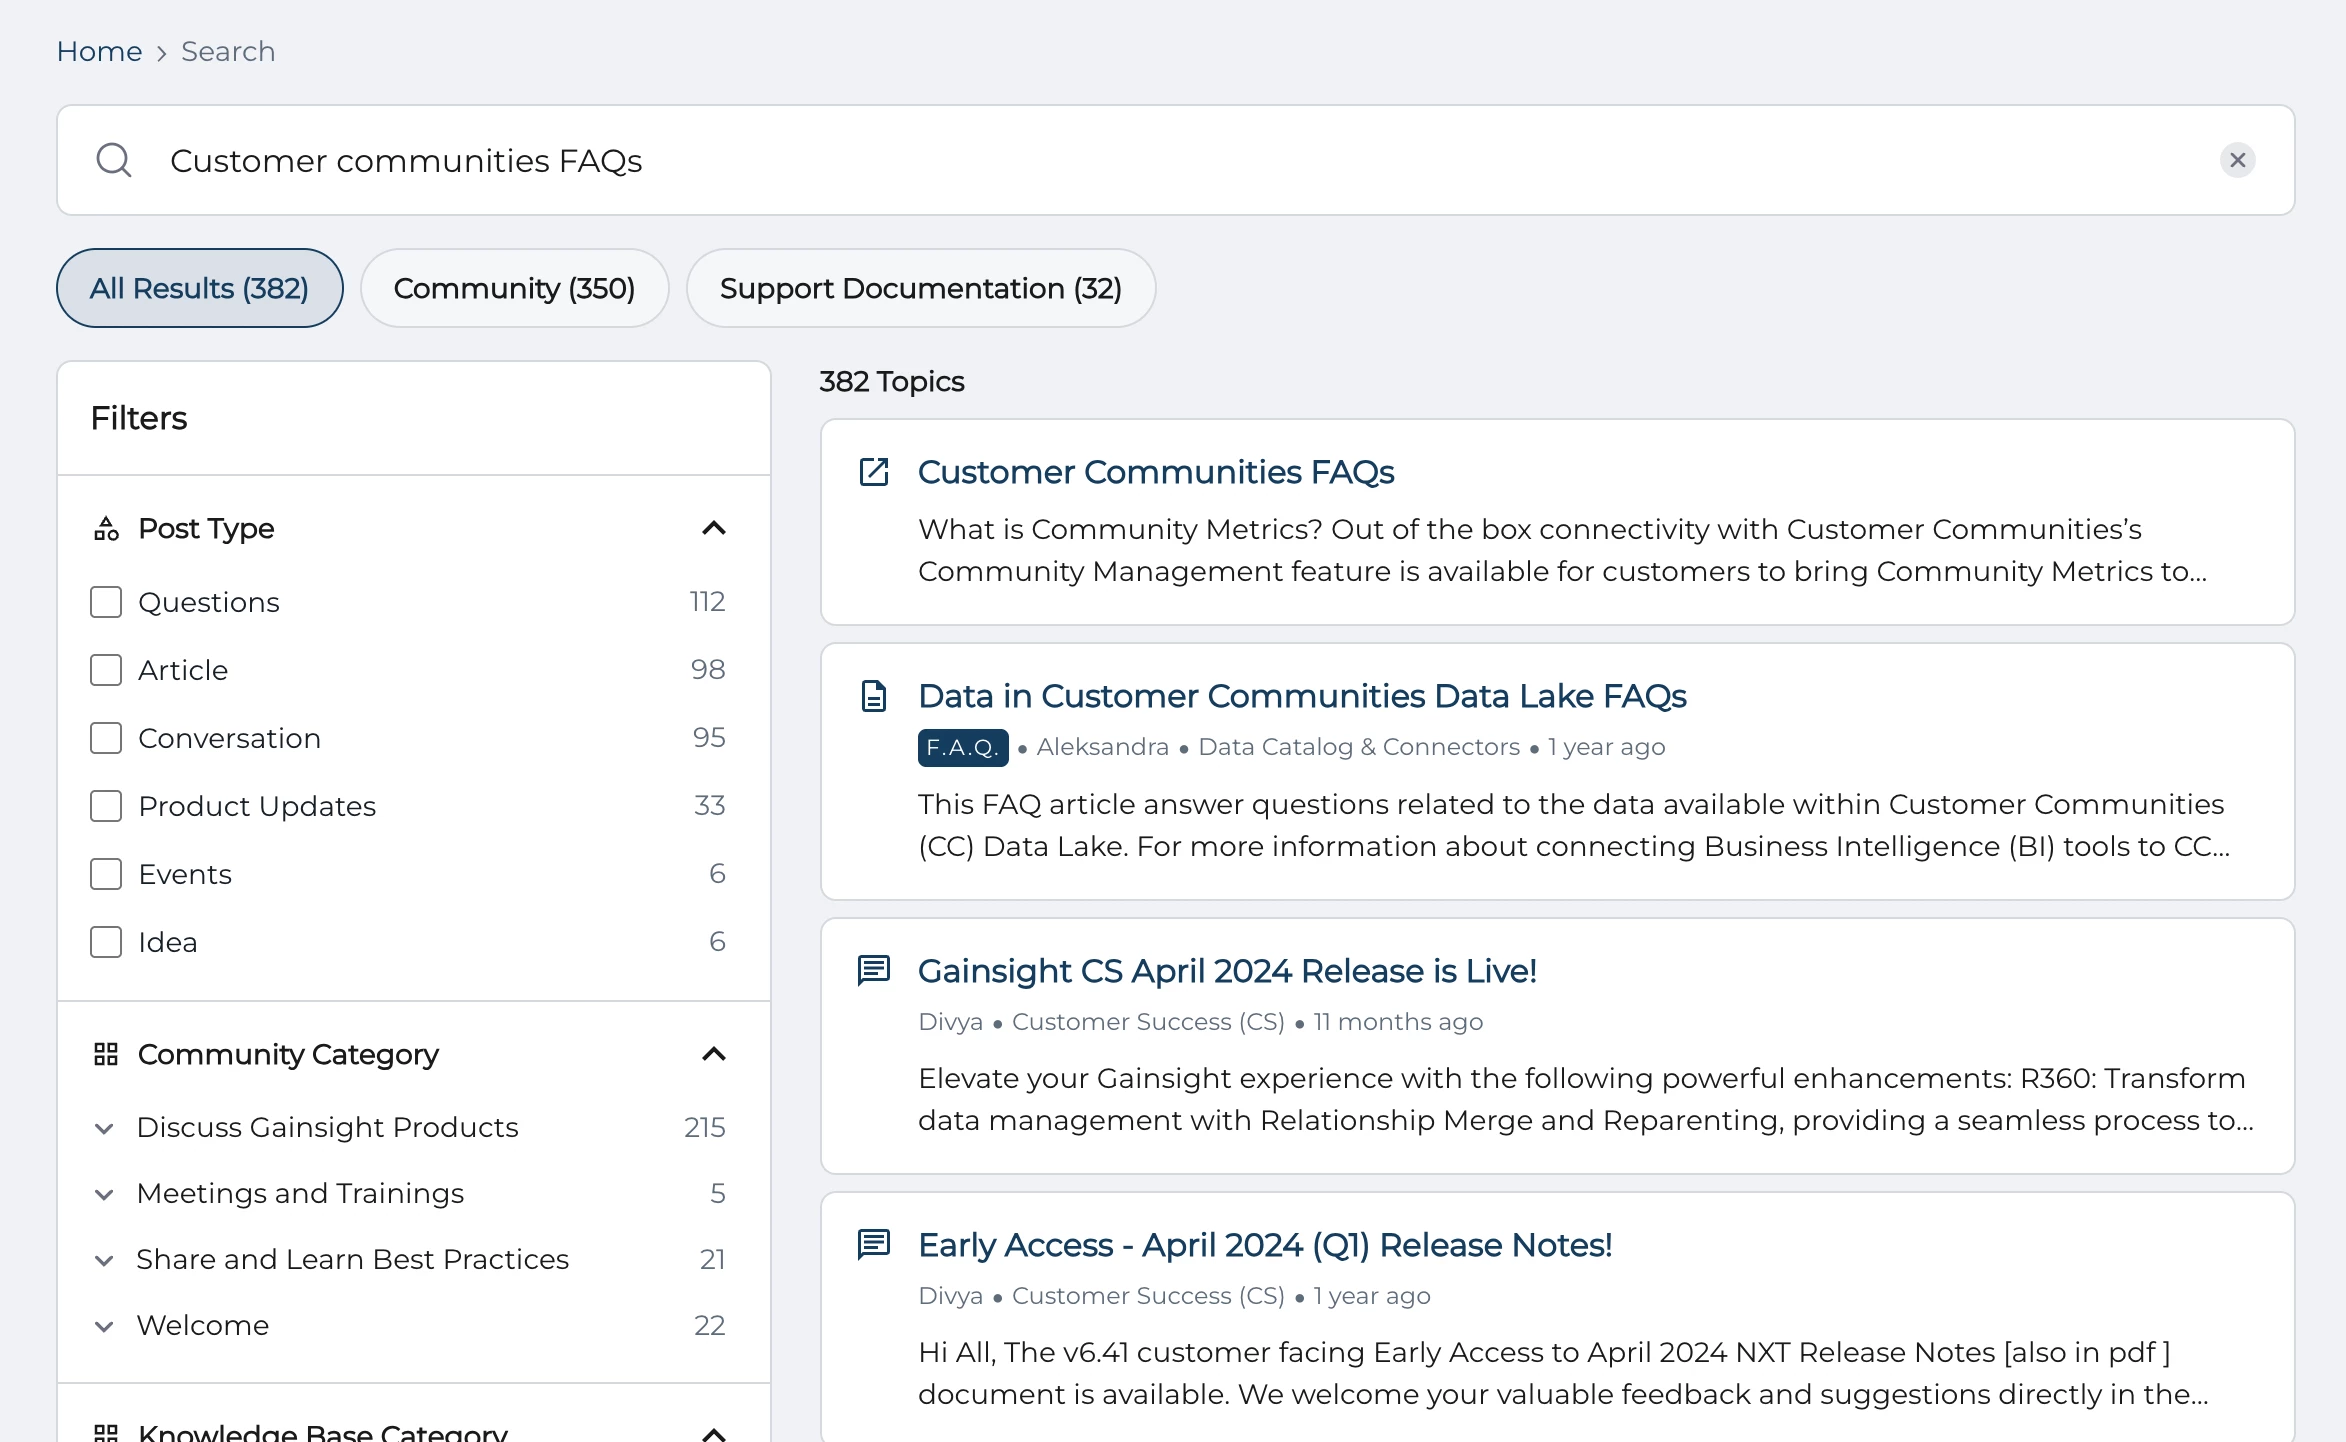Open the Support Documentation (32) tab
The height and width of the screenshot is (1442, 2346).
pos(920,288)
